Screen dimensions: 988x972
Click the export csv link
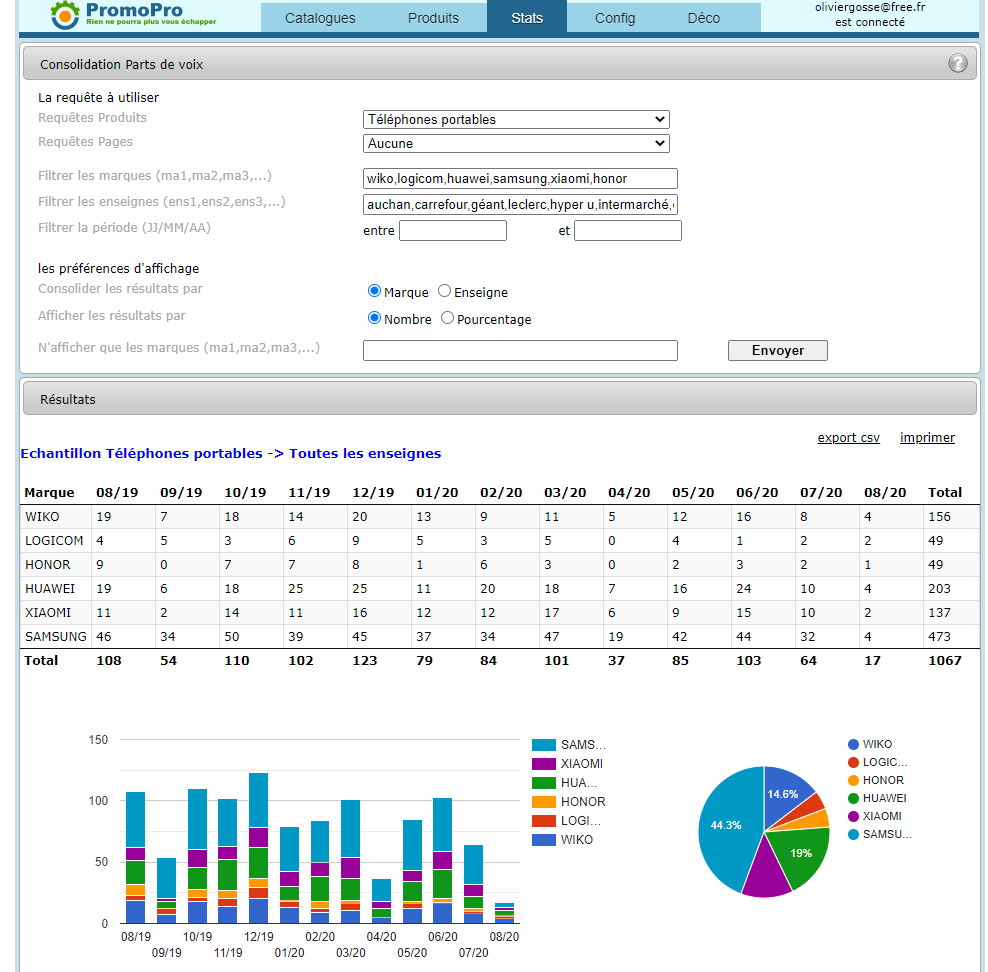point(848,438)
